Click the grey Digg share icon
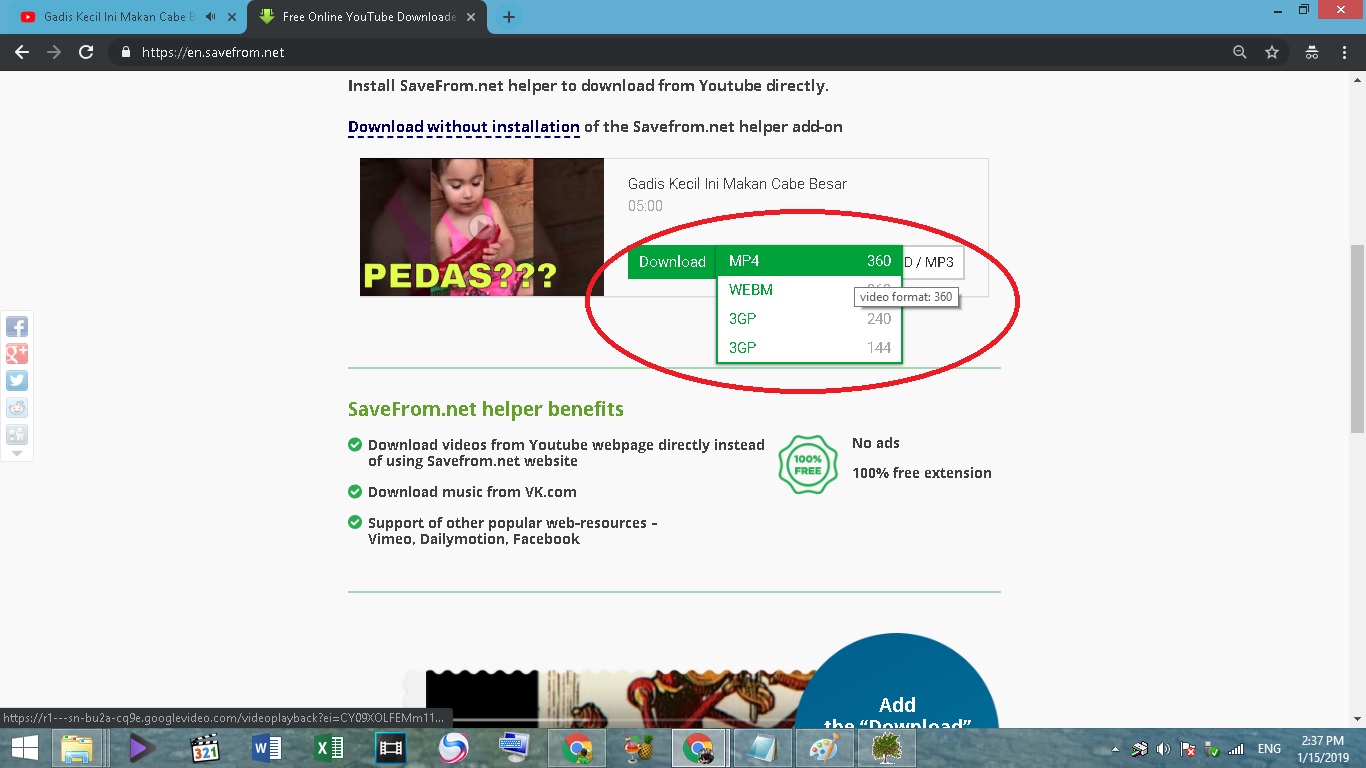This screenshot has height=768, width=1366. [x=17, y=434]
